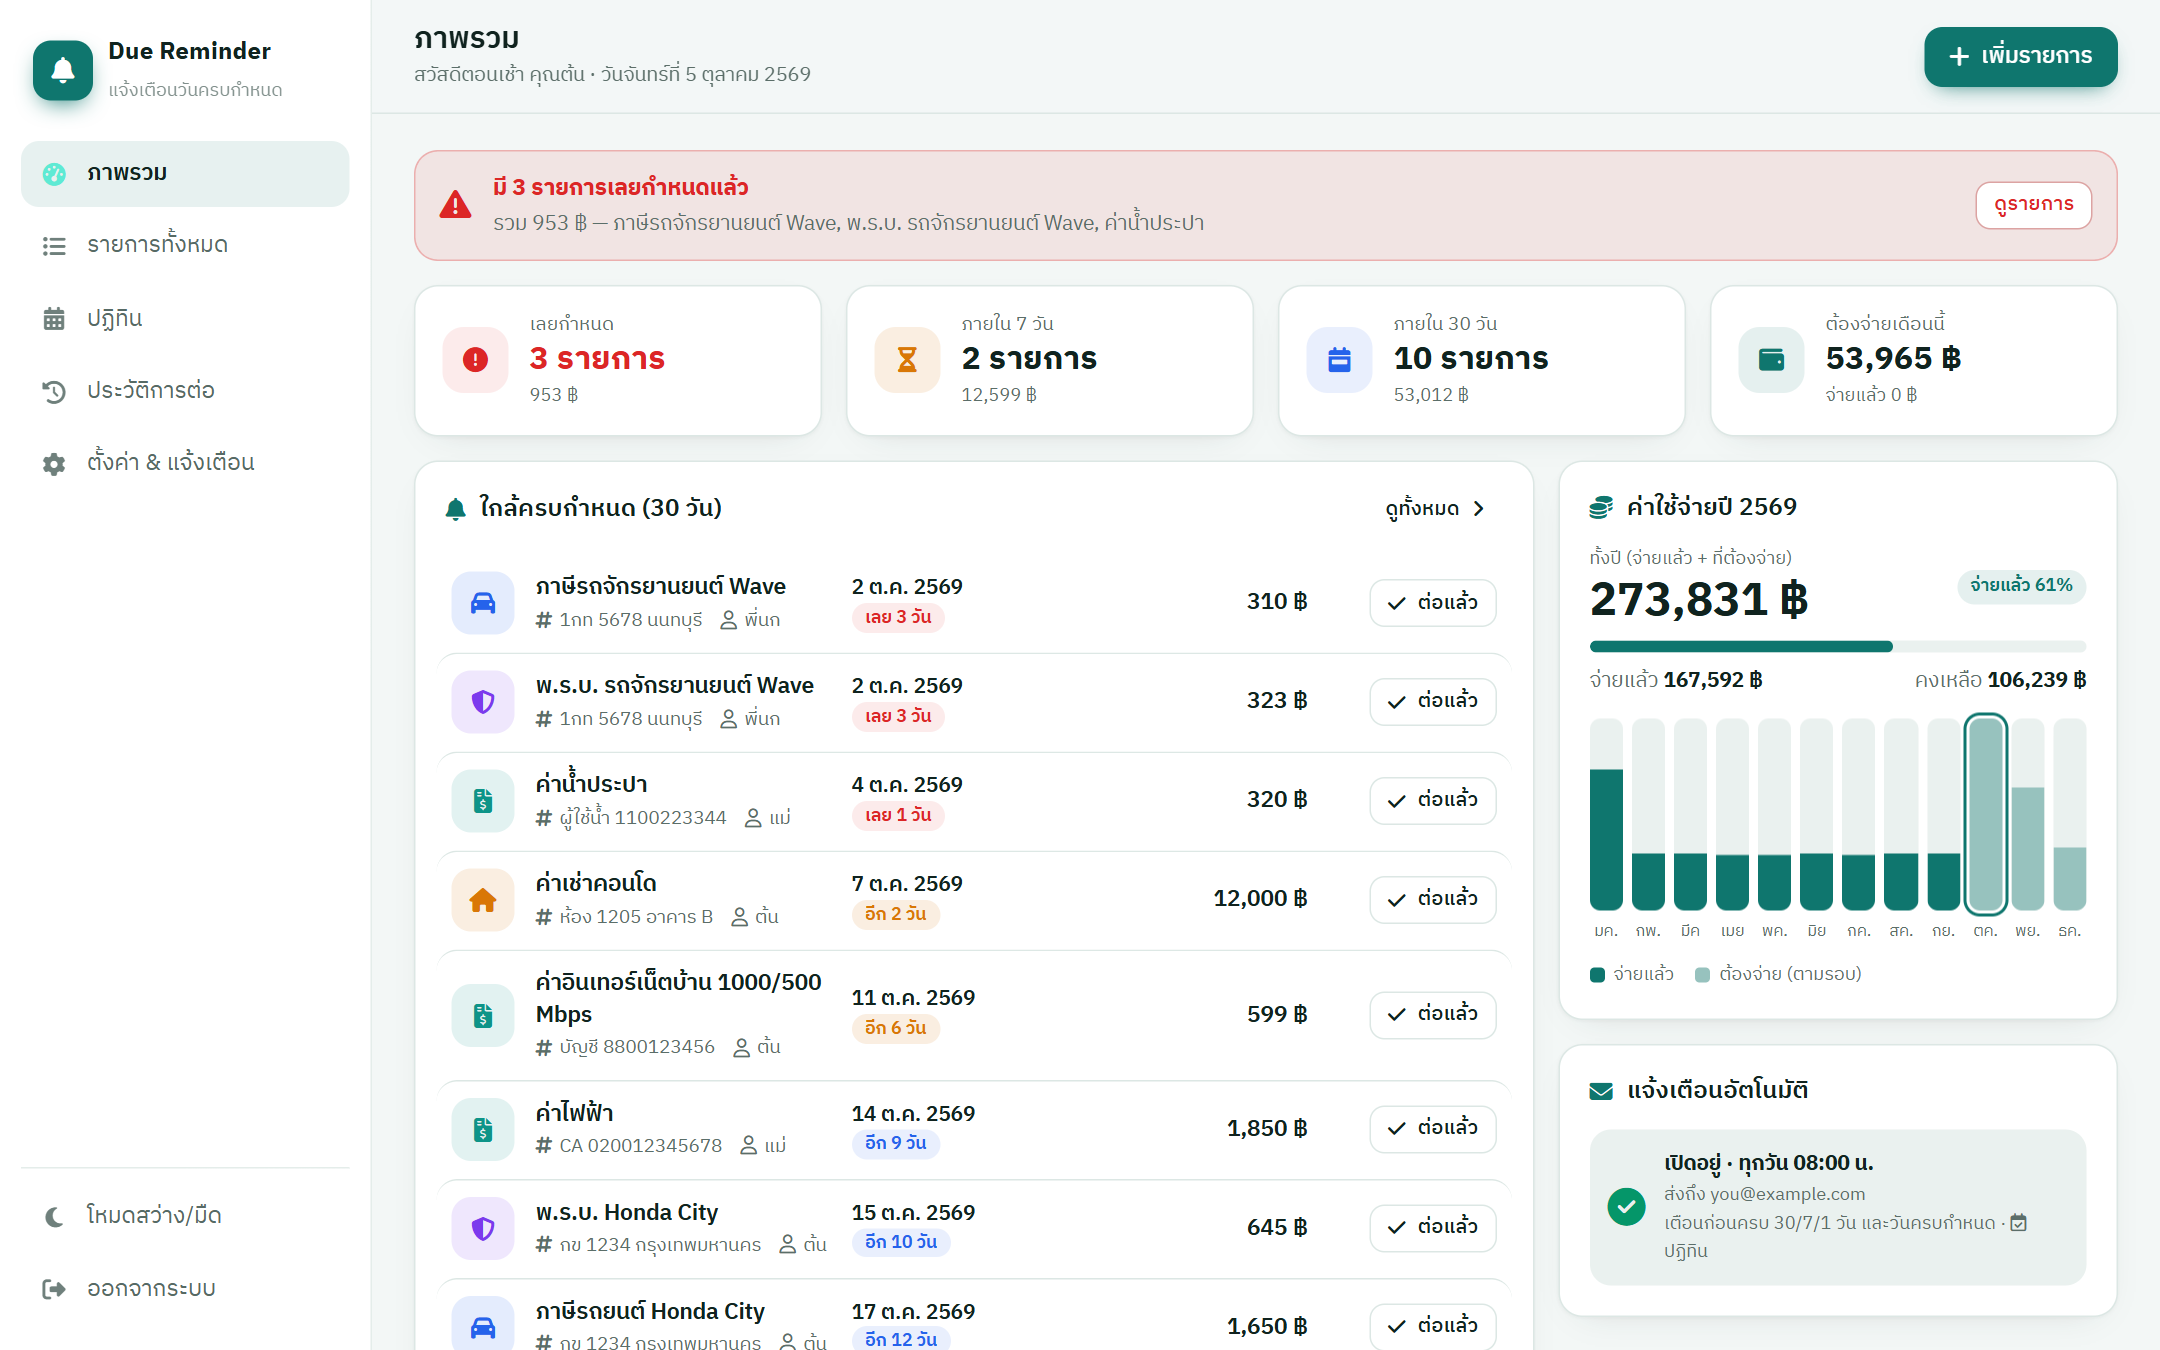Screen dimensions: 2160x1350
Task: Open ปฏิทิน in sidebar
Action: click(185, 319)
